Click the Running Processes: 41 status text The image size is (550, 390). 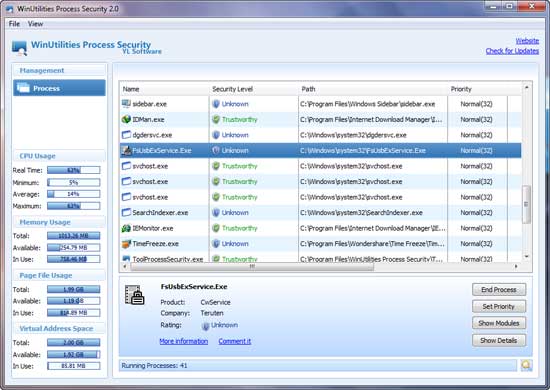click(x=154, y=365)
